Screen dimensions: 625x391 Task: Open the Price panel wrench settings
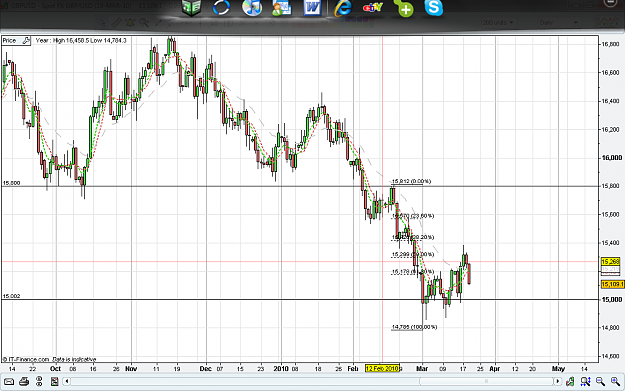pos(26,40)
